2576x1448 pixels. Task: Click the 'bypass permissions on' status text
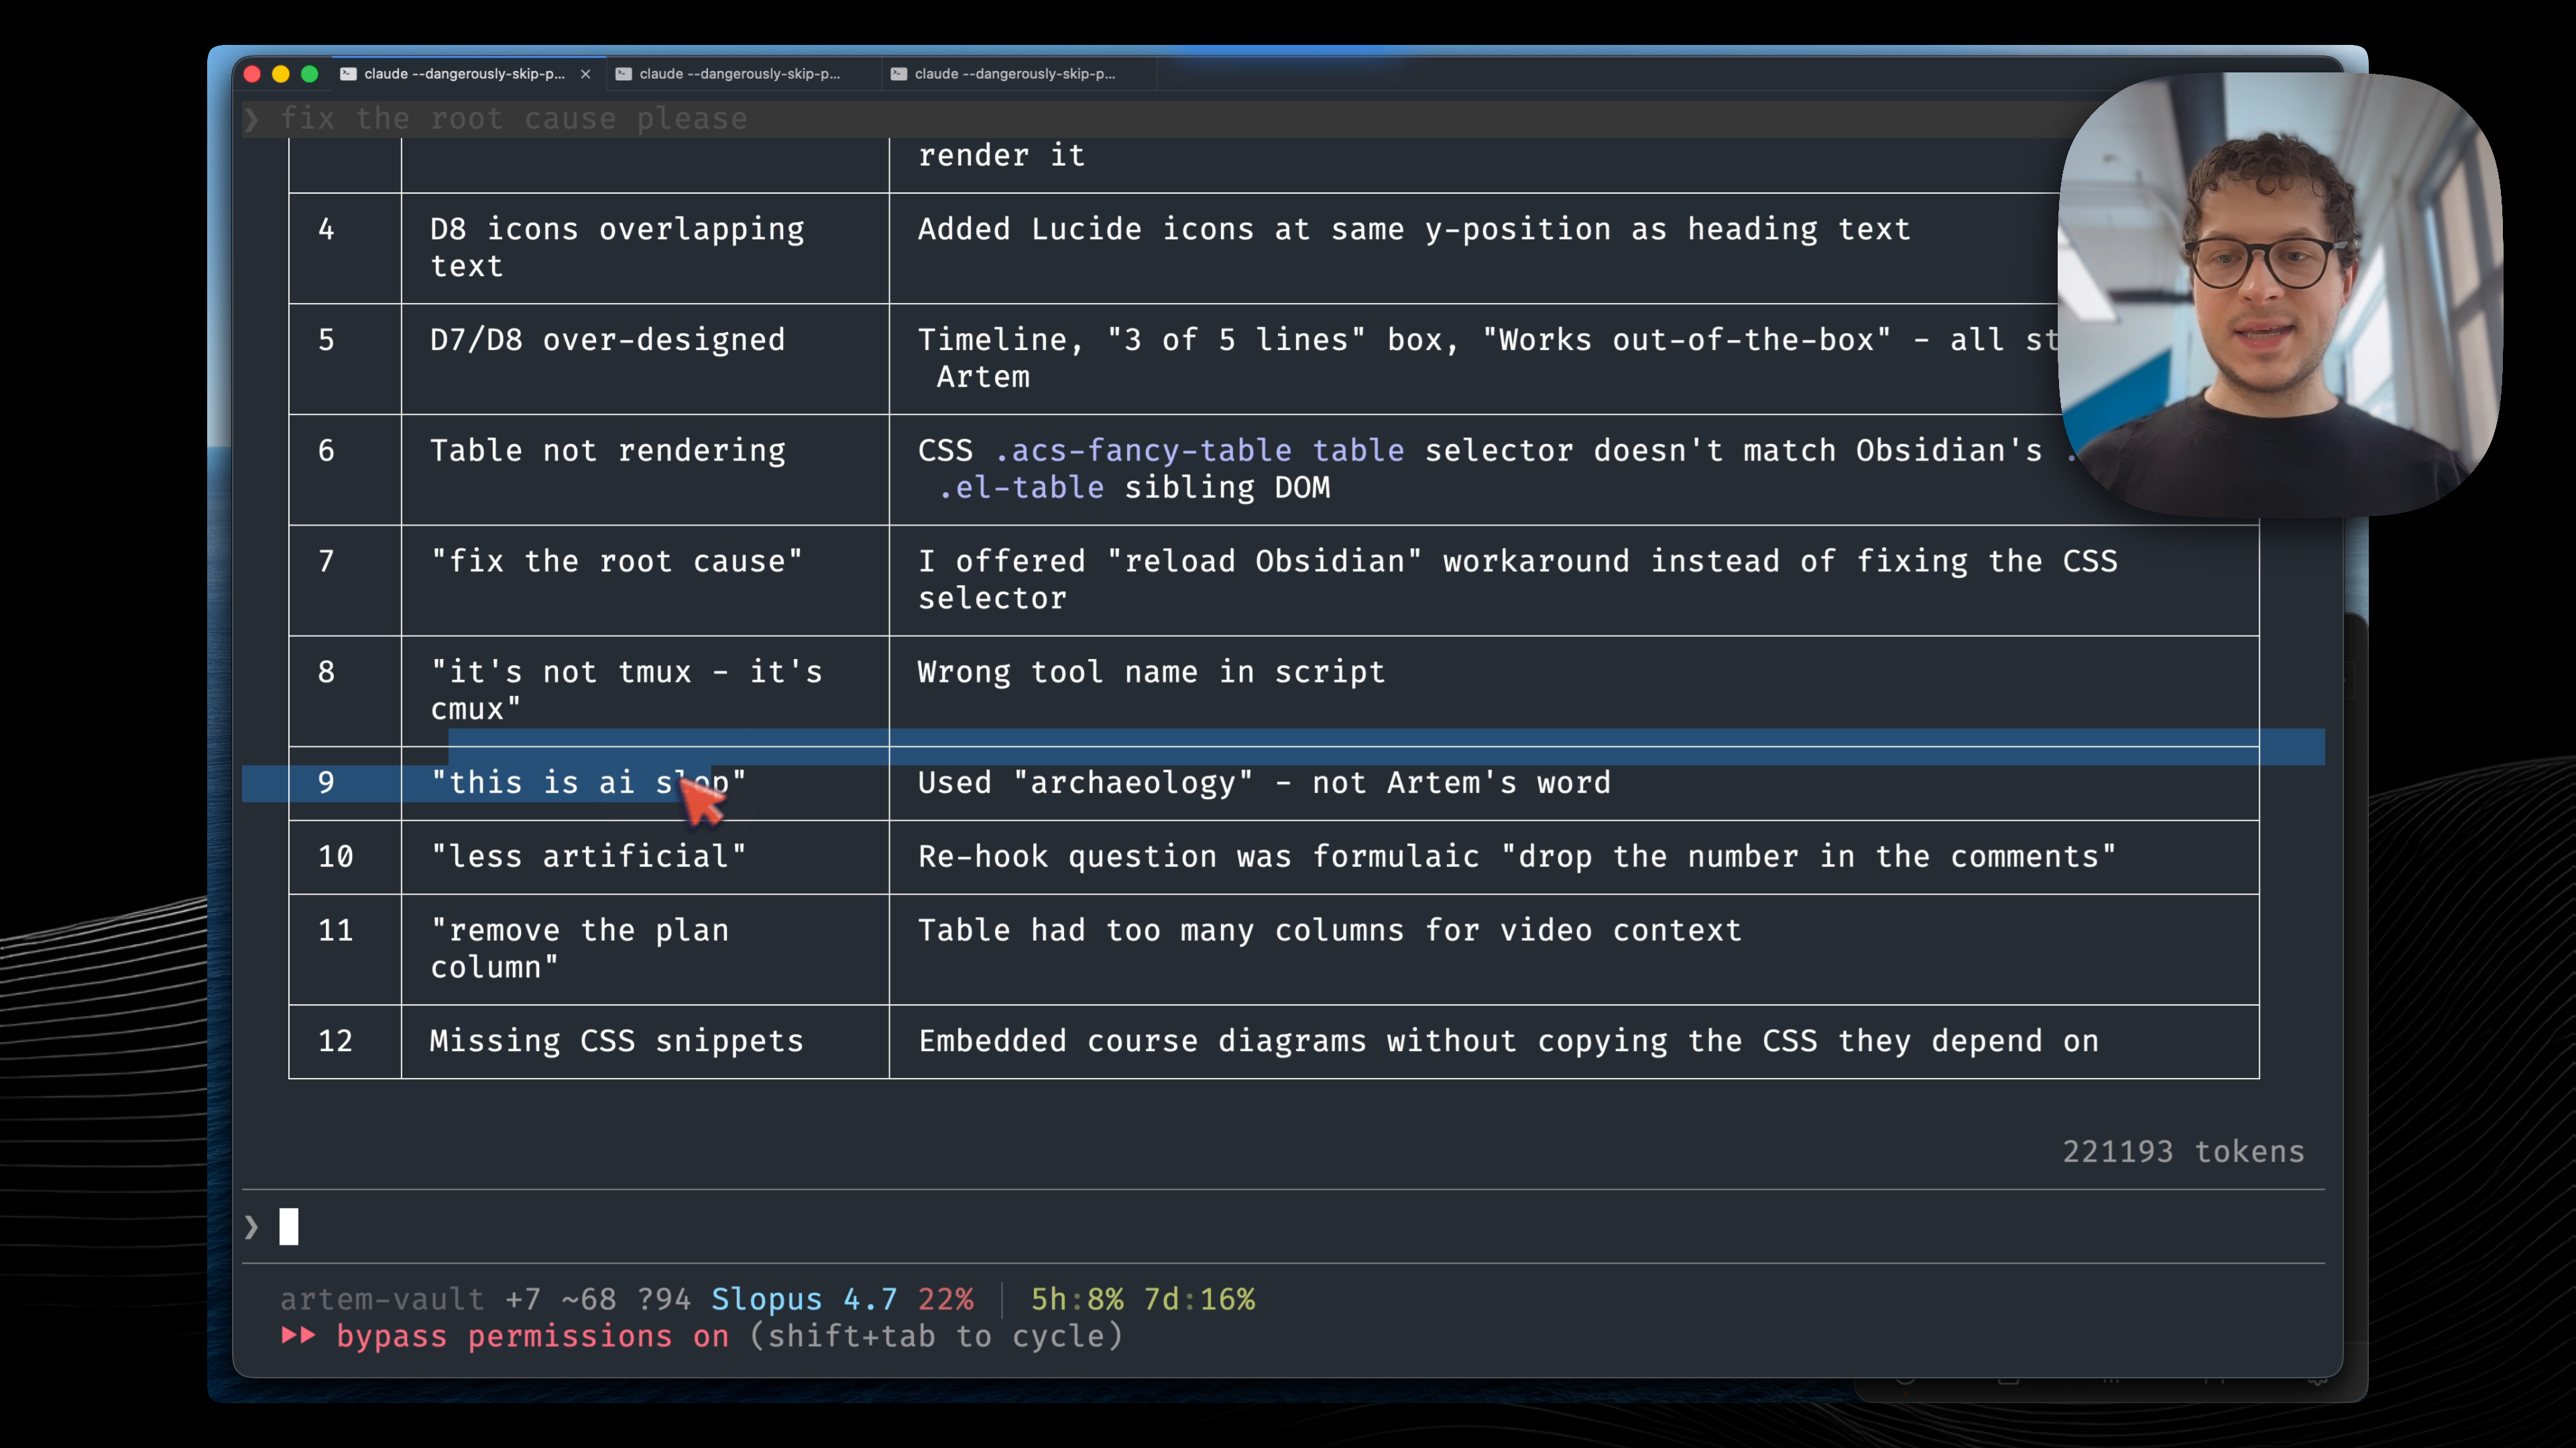[533, 1336]
